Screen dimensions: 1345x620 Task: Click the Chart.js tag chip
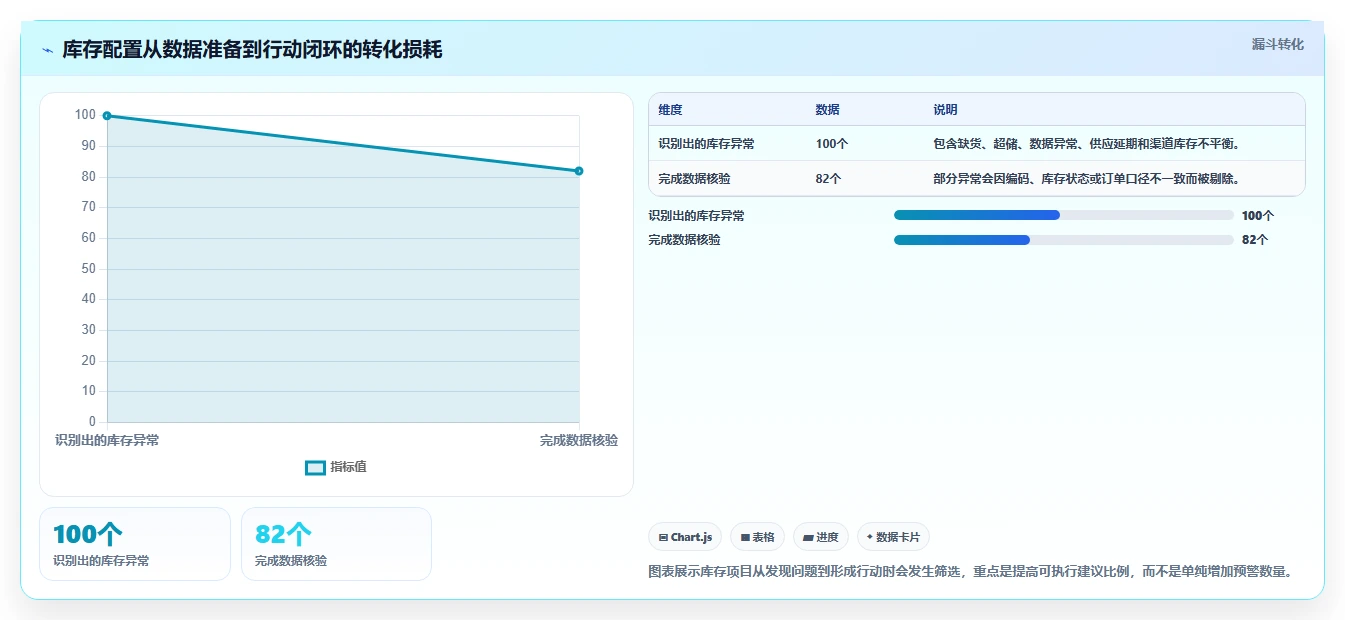685,537
